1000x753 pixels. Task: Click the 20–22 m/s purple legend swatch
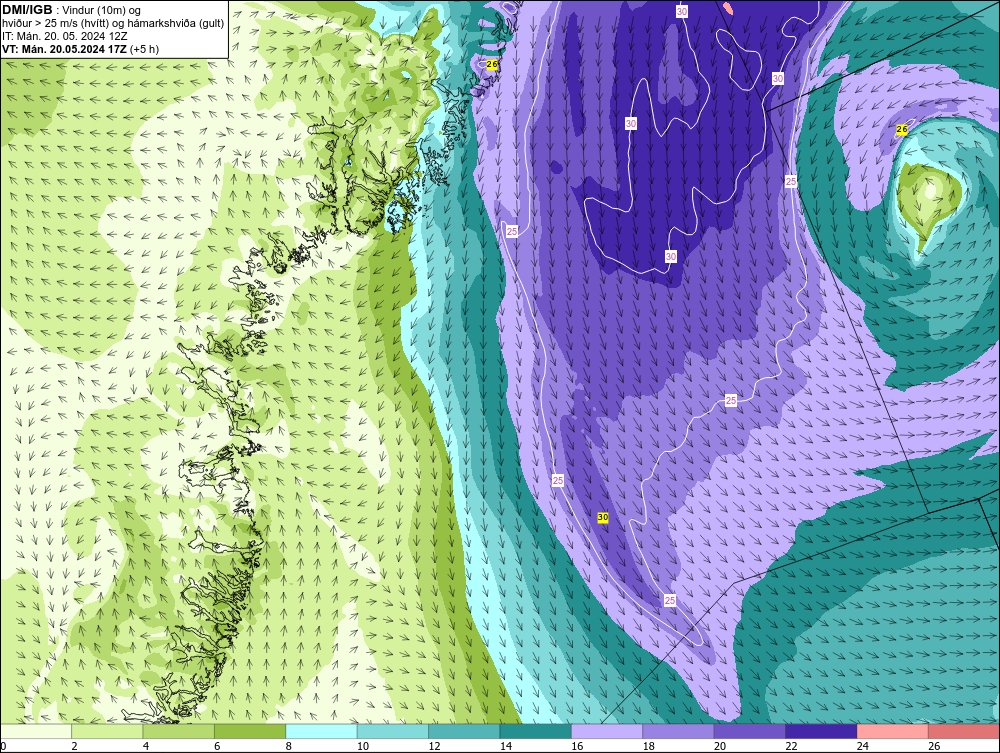click(750, 731)
